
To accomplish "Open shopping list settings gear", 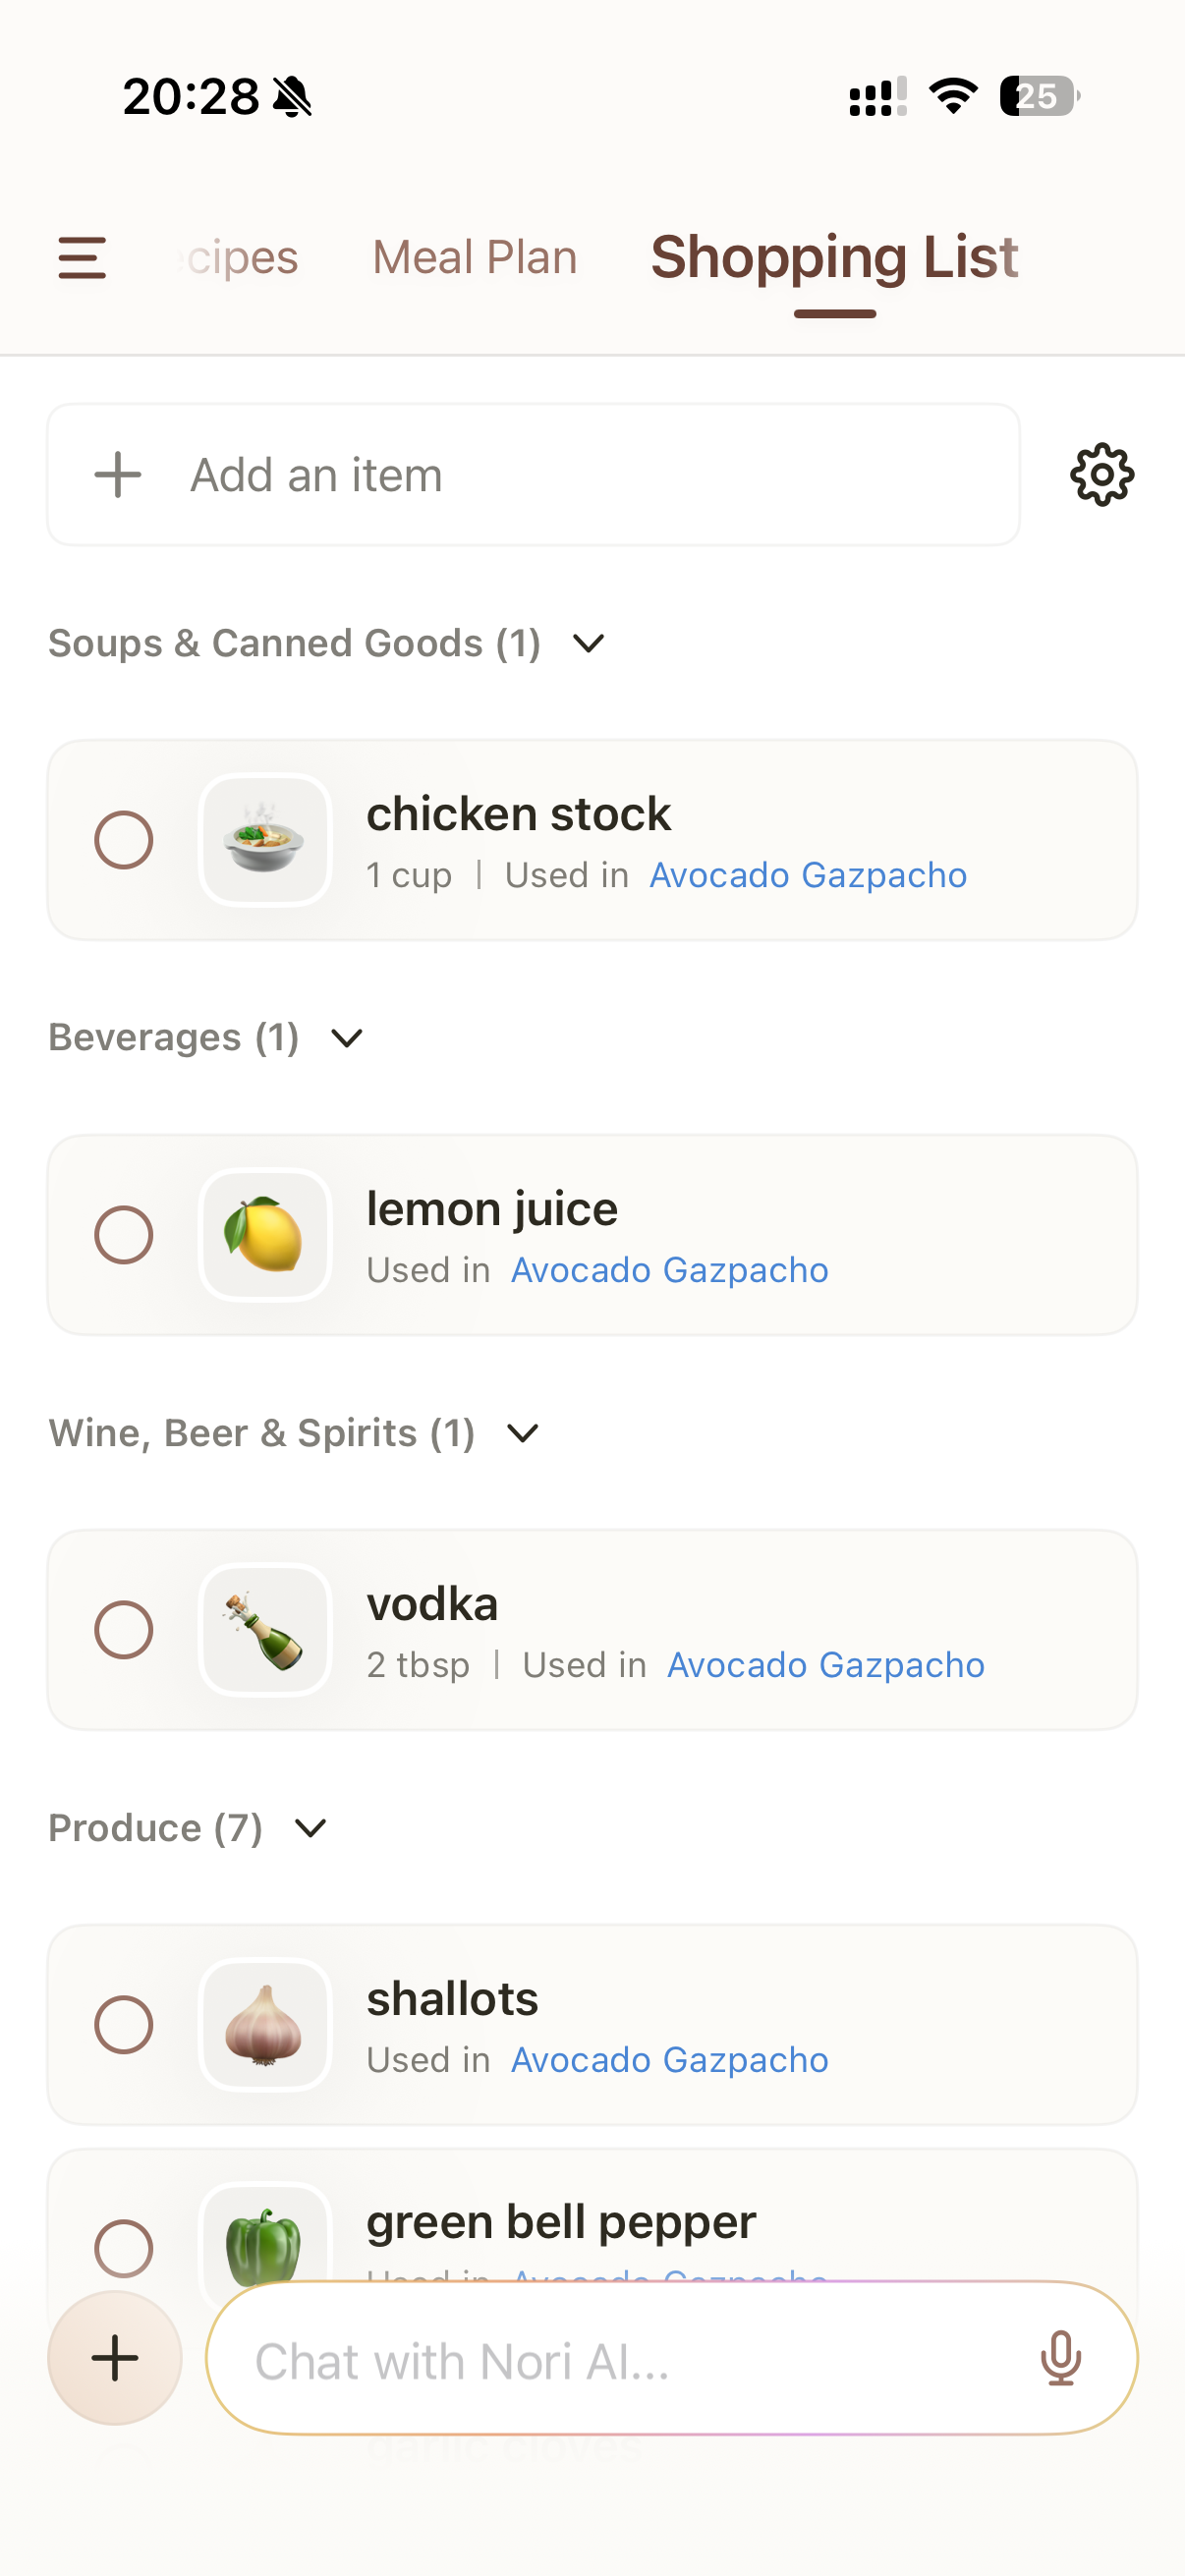I will coord(1101,475).
